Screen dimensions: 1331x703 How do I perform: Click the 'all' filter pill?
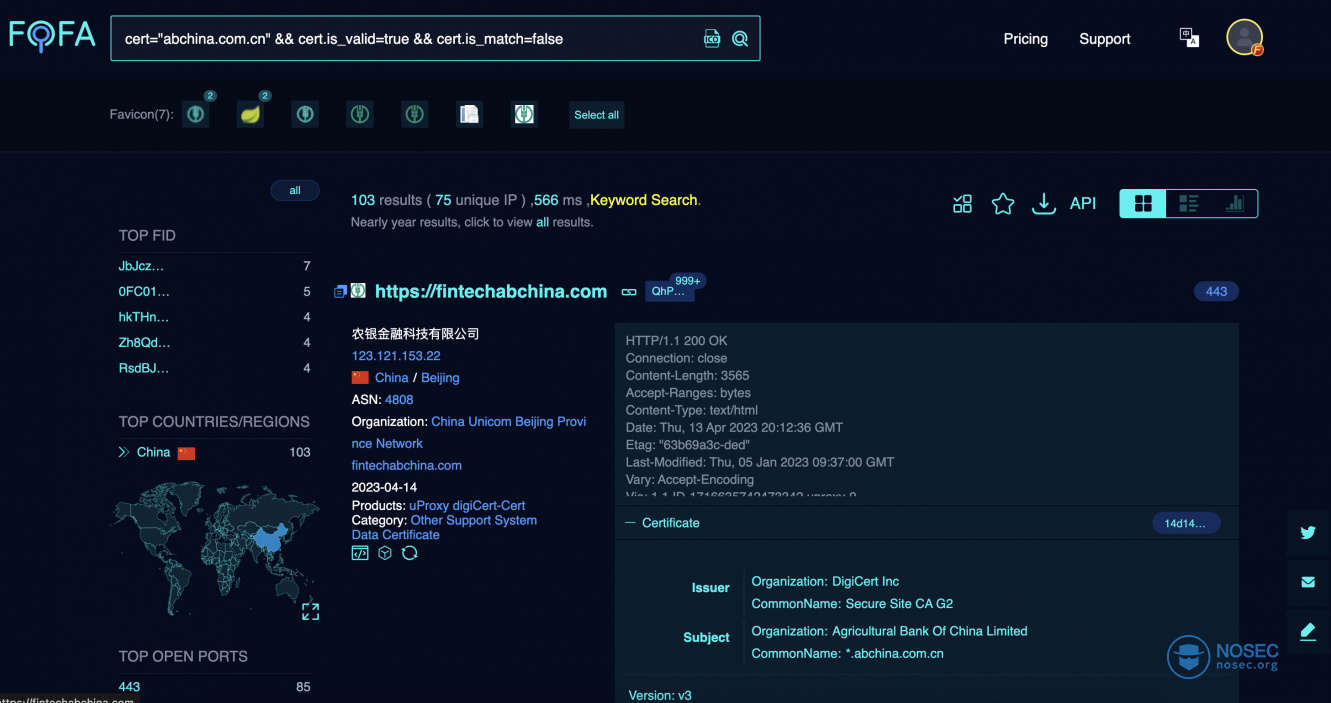click(x=295, y=190)
